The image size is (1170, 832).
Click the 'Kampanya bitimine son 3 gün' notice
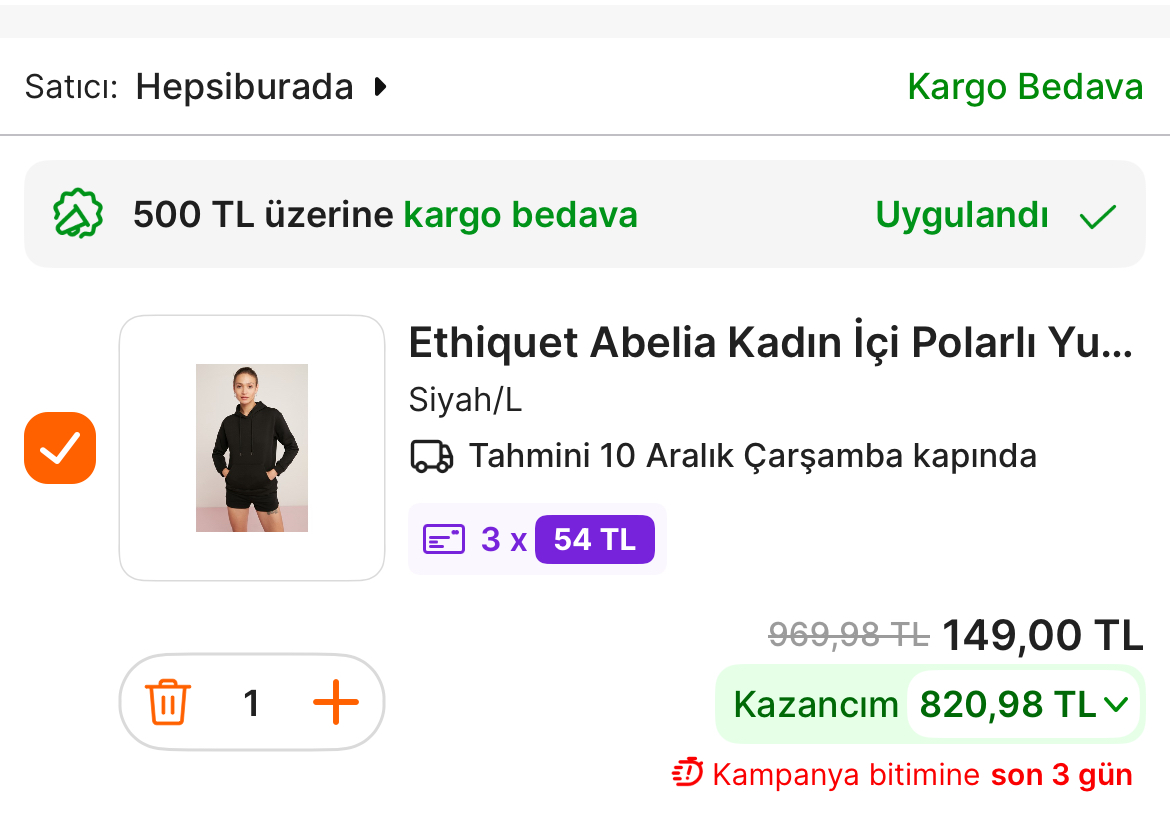tap(921, 774)
